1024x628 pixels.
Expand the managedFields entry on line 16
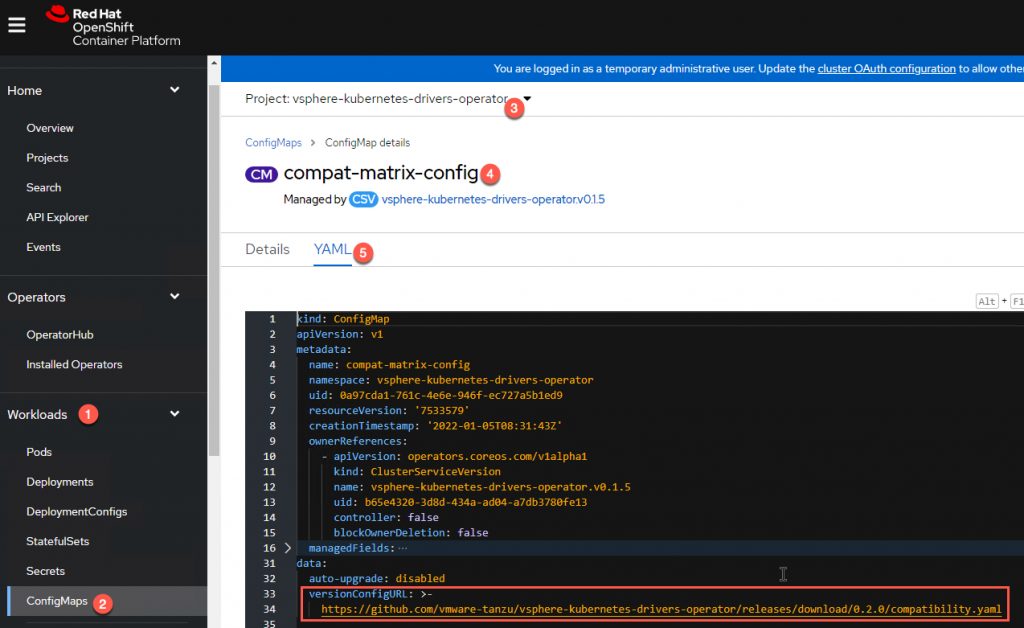[x=286, y=547]
